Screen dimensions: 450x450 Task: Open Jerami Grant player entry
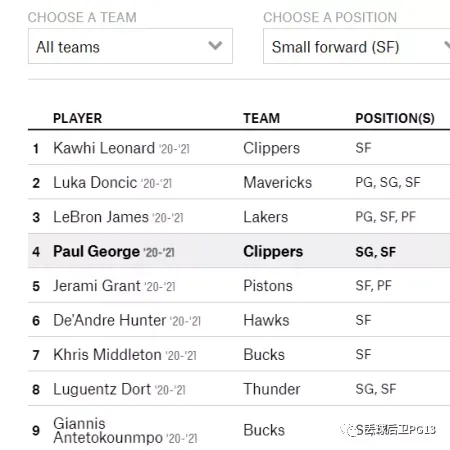pos(97,286)
